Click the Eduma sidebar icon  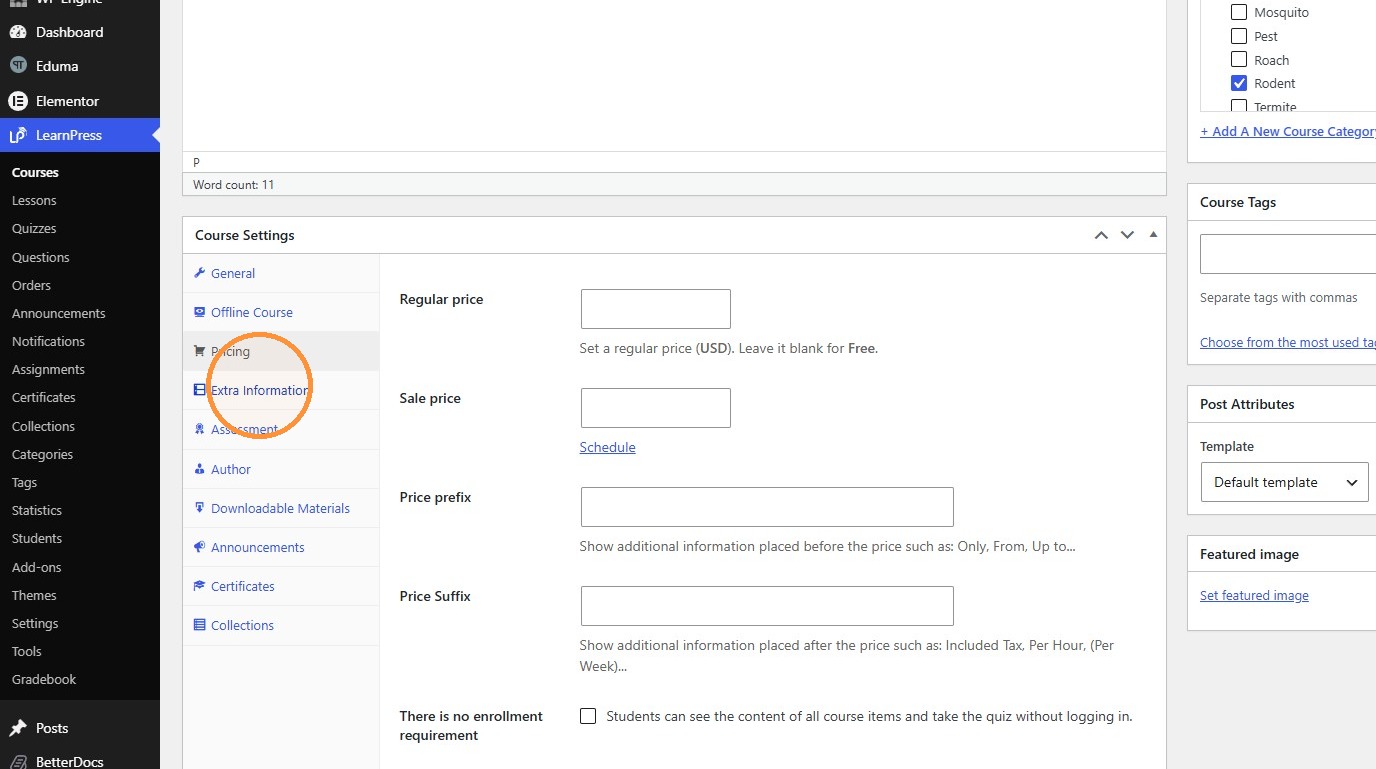[x=18, y=66]
